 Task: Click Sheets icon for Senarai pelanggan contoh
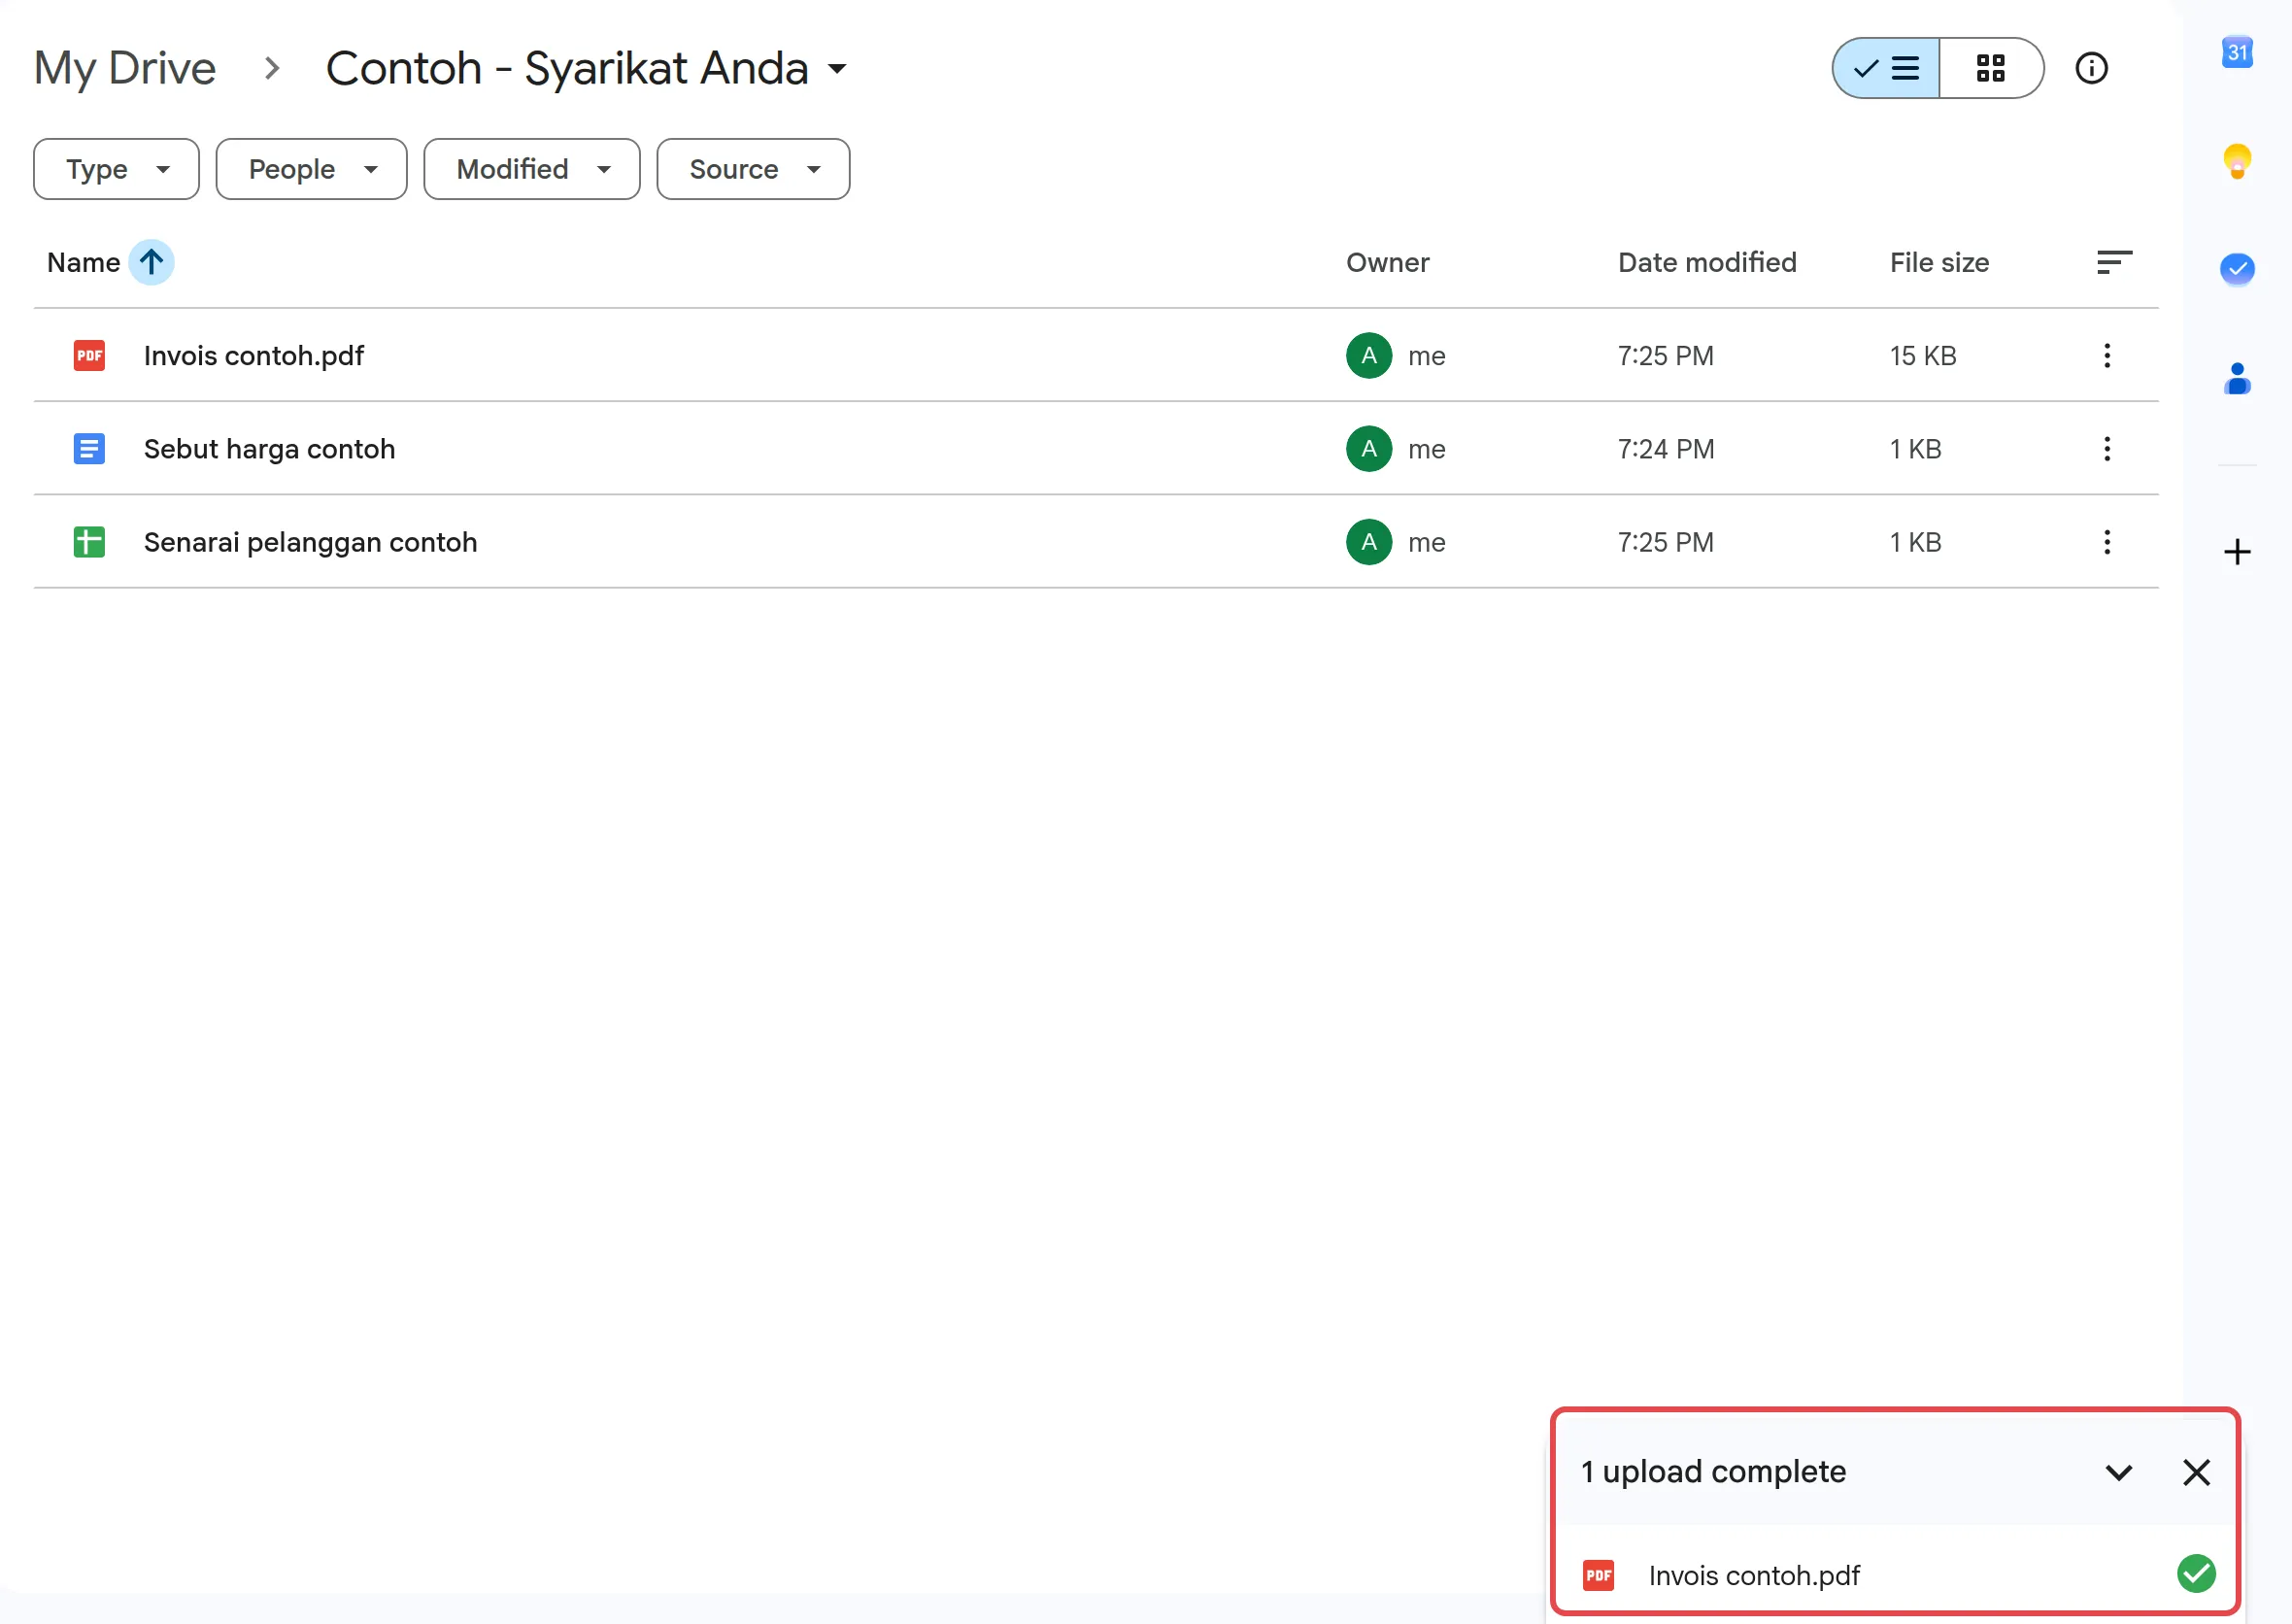pos(89,542)
